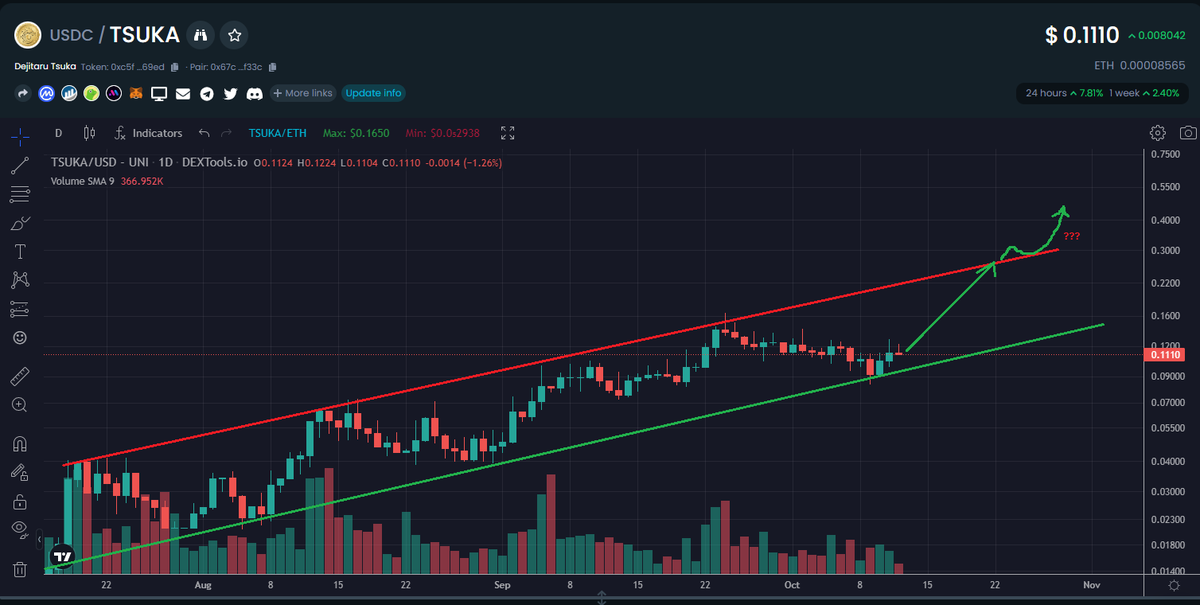The width and height of the screenshot is (1200, 605).
Task: Click the 24 hours 7.81% stat
Action: click(x=1064, y=93)
